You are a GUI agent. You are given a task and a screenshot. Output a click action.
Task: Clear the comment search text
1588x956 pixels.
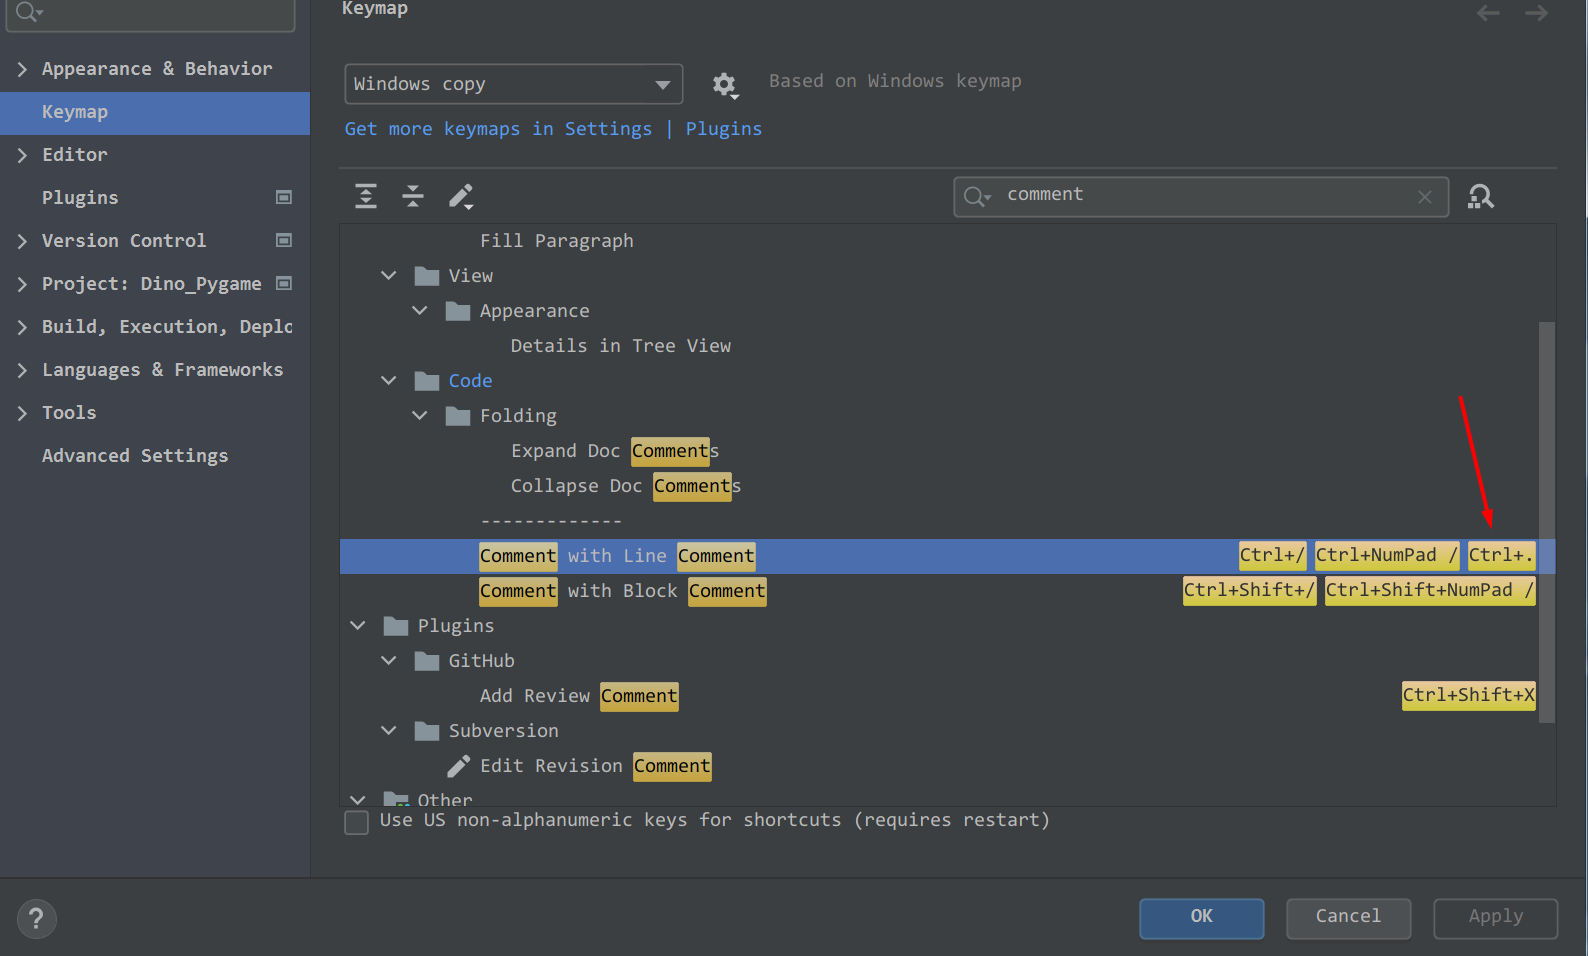point(1425,197)
